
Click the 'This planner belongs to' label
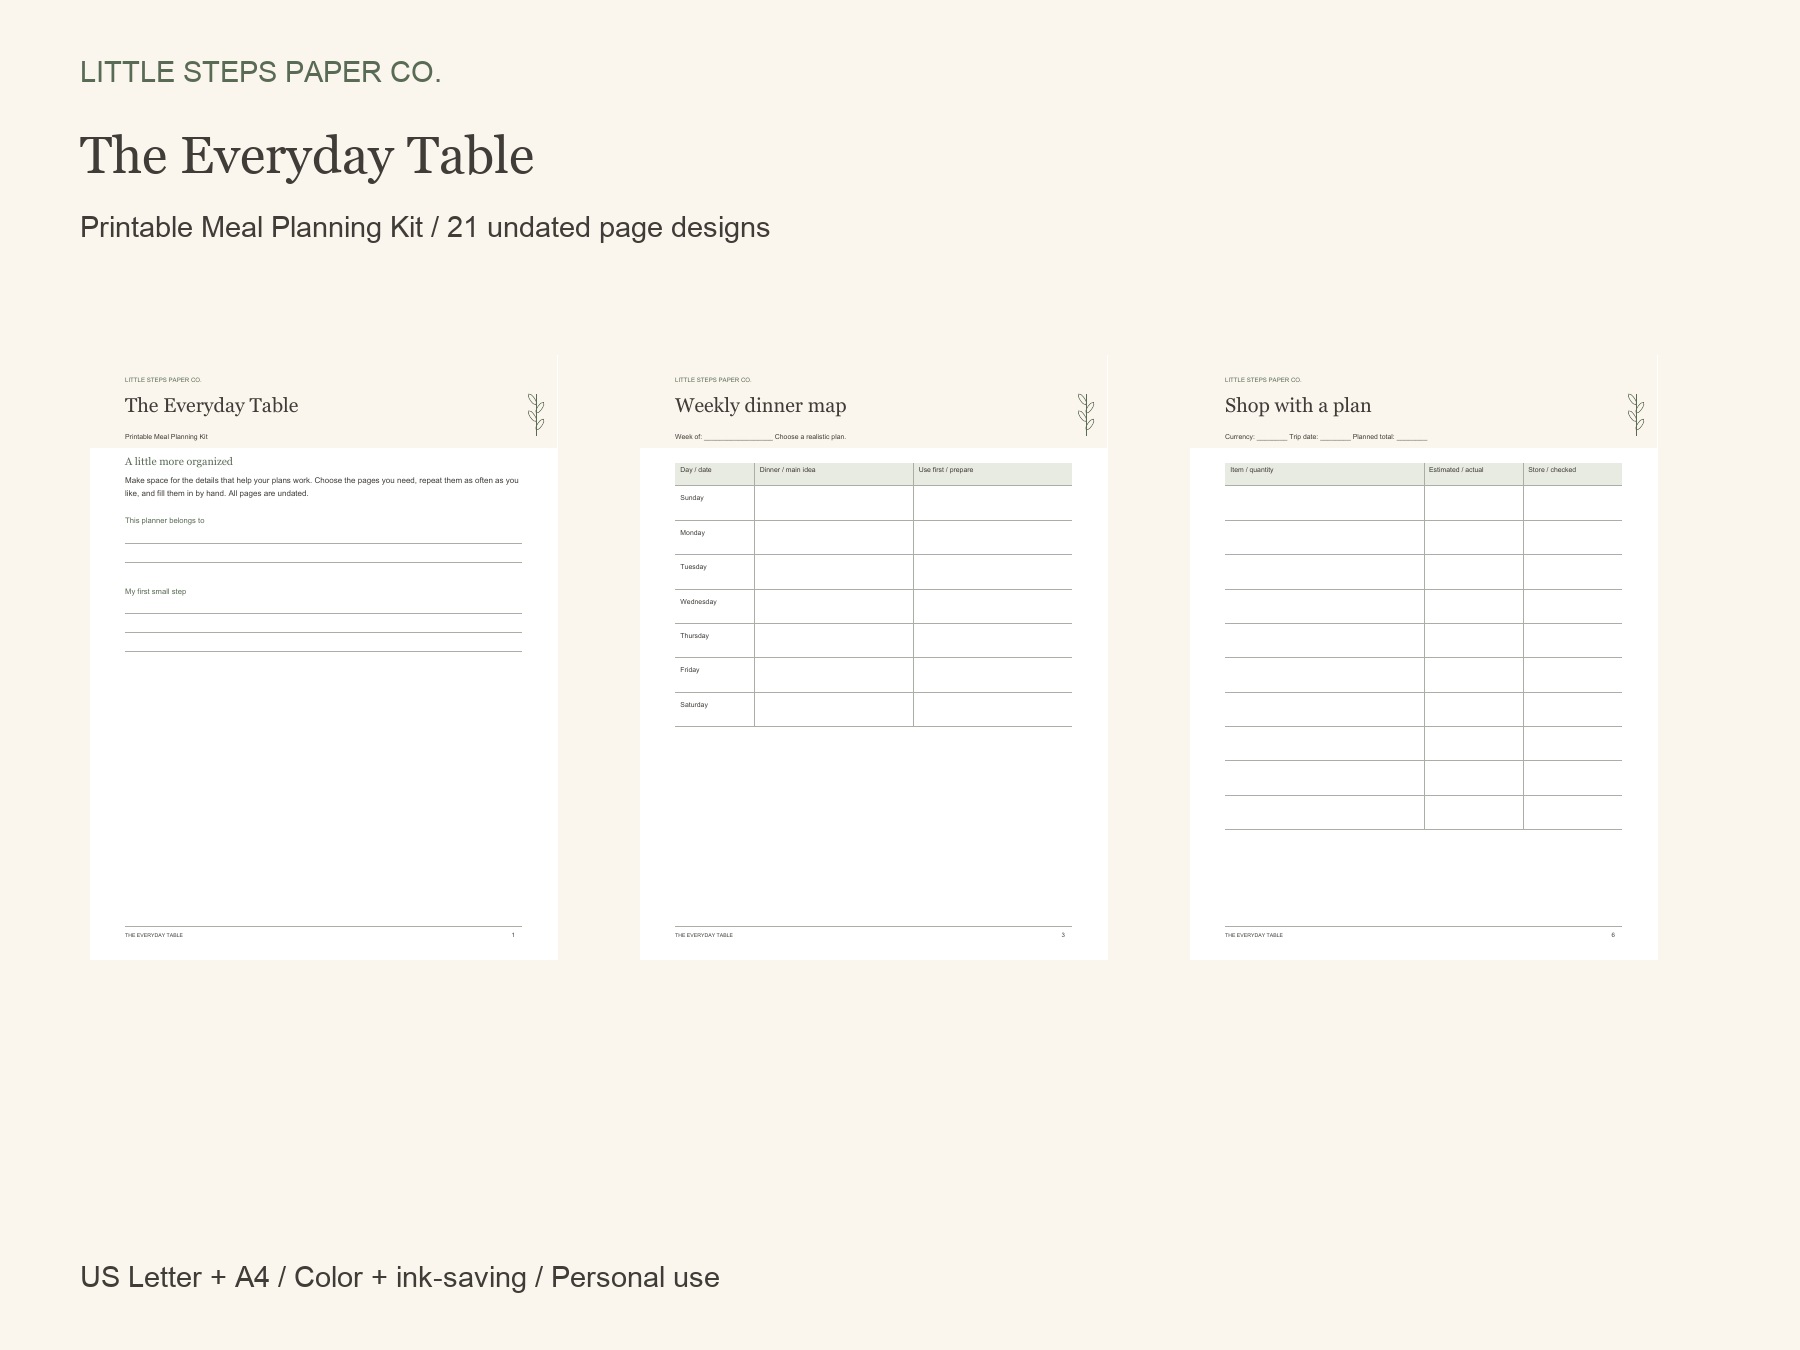pos(165,521)
